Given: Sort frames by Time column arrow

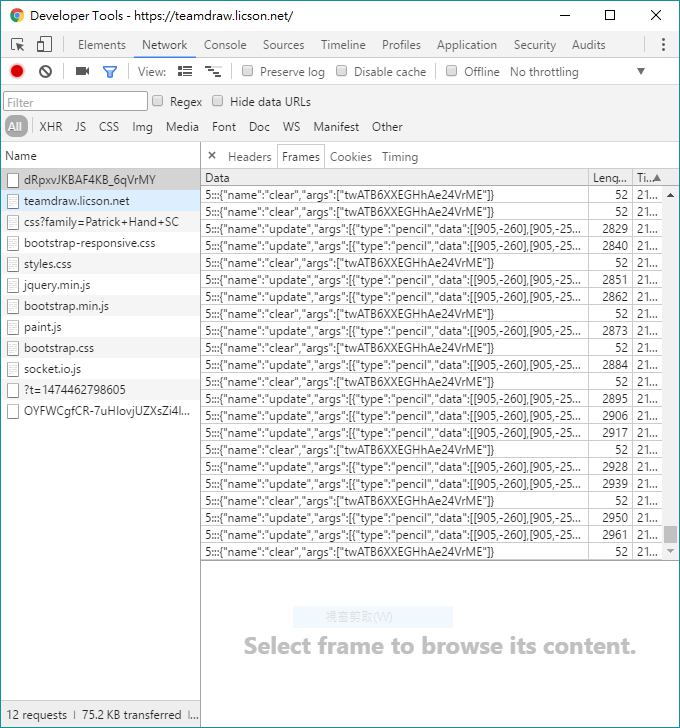Looking at the screenshot, I should click(656, 178).
